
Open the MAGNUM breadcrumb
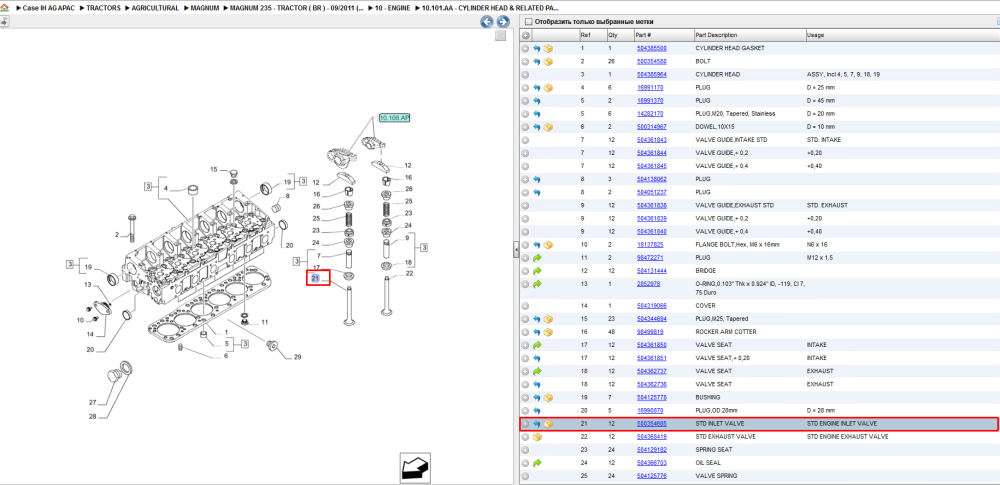point(204,8)
